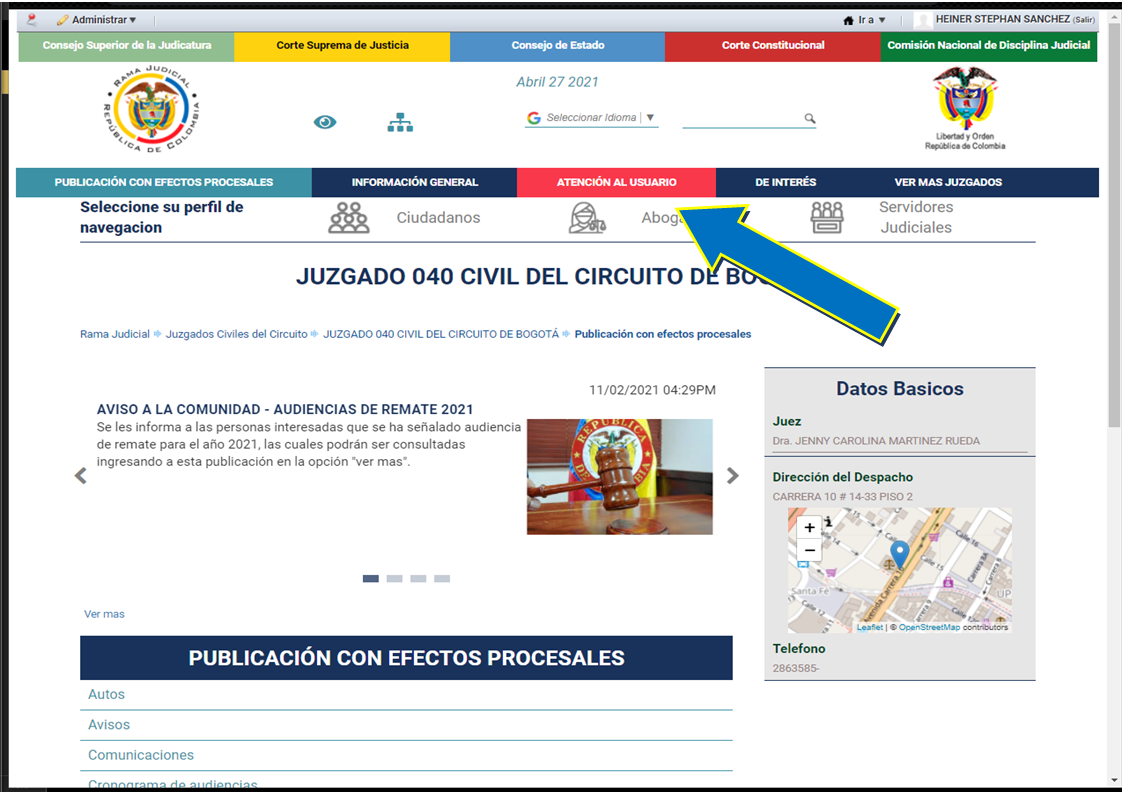Go to previous carousel slide arrow
This screenshot has height=801, width=1122.
[81, 476]
